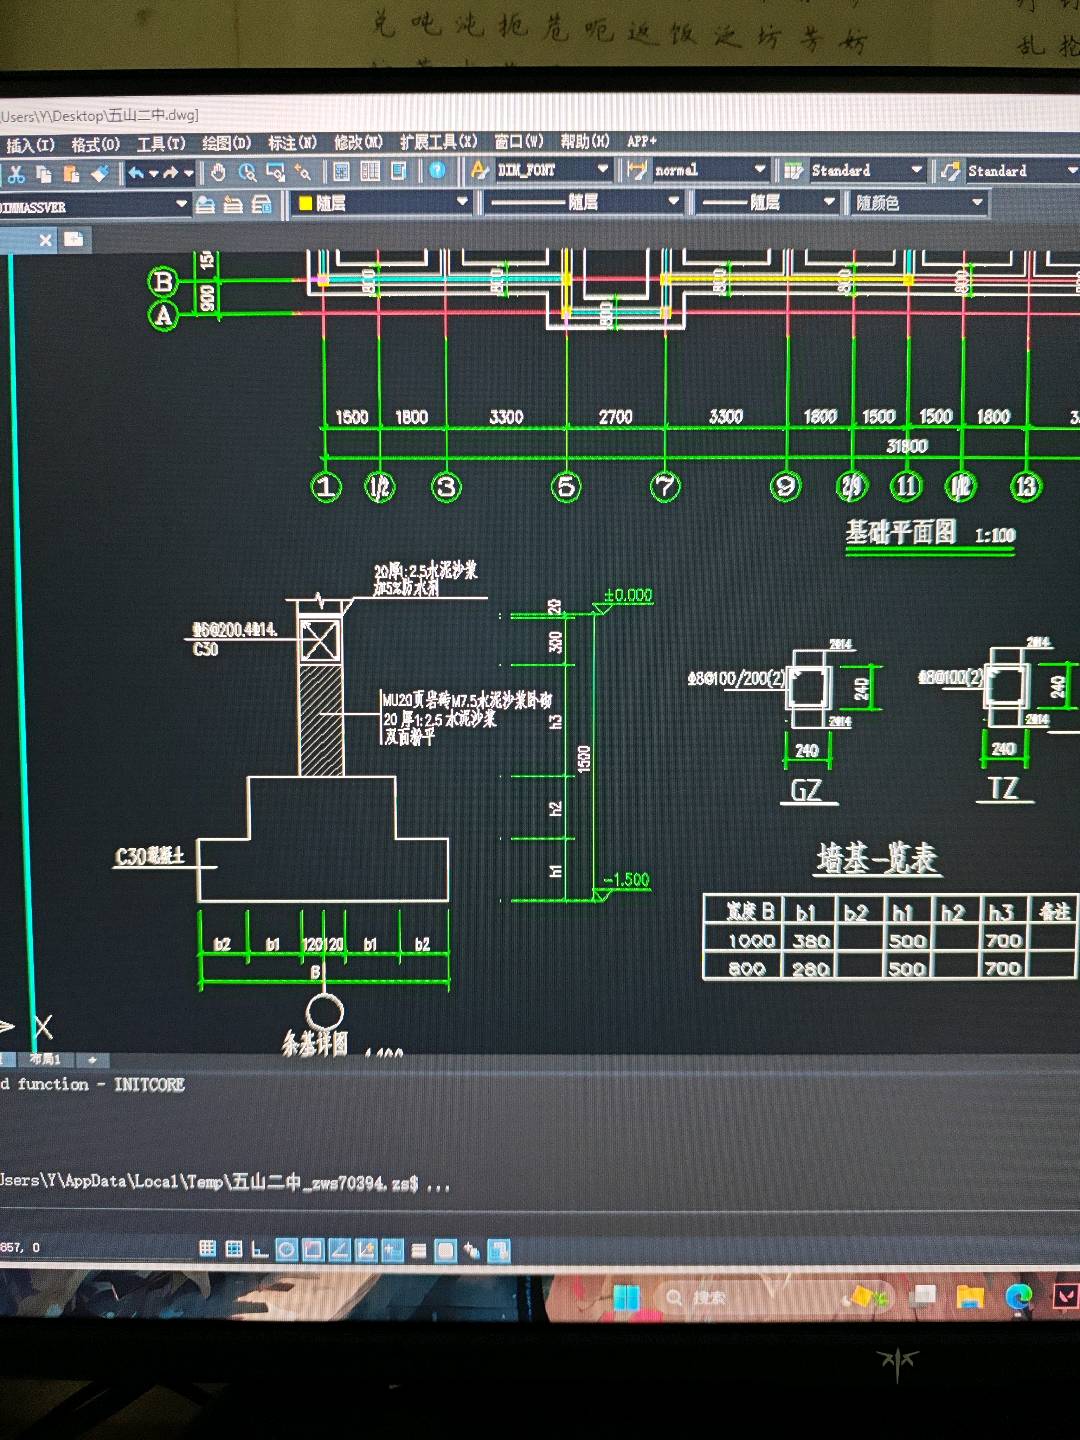Click the blue Help question mark icon
Image resolution: width=1080 pixels, height=1440 pixels.
[x=437, y=171]
